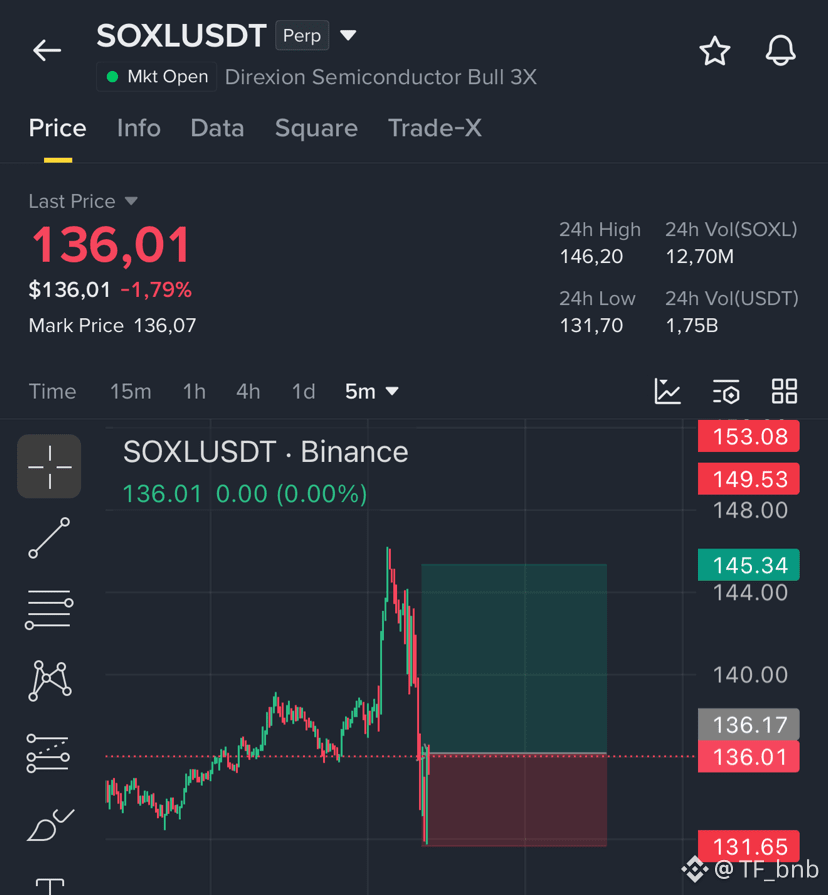Viewport: 828px width, 895px height.
Task: Select the XABCD pattern tool
Action: pyautogui.click(x=50, y=680)
